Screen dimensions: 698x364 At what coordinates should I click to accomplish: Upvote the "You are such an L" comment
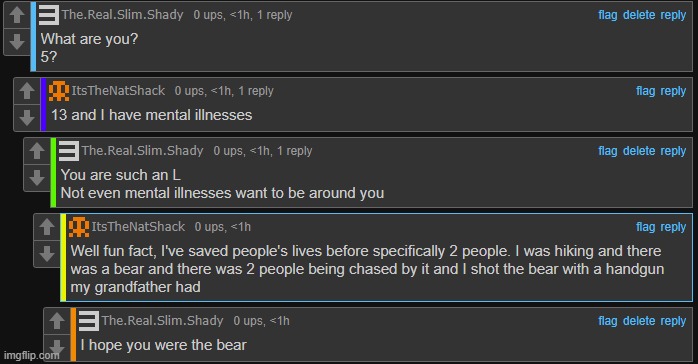[x=37, y=151]
